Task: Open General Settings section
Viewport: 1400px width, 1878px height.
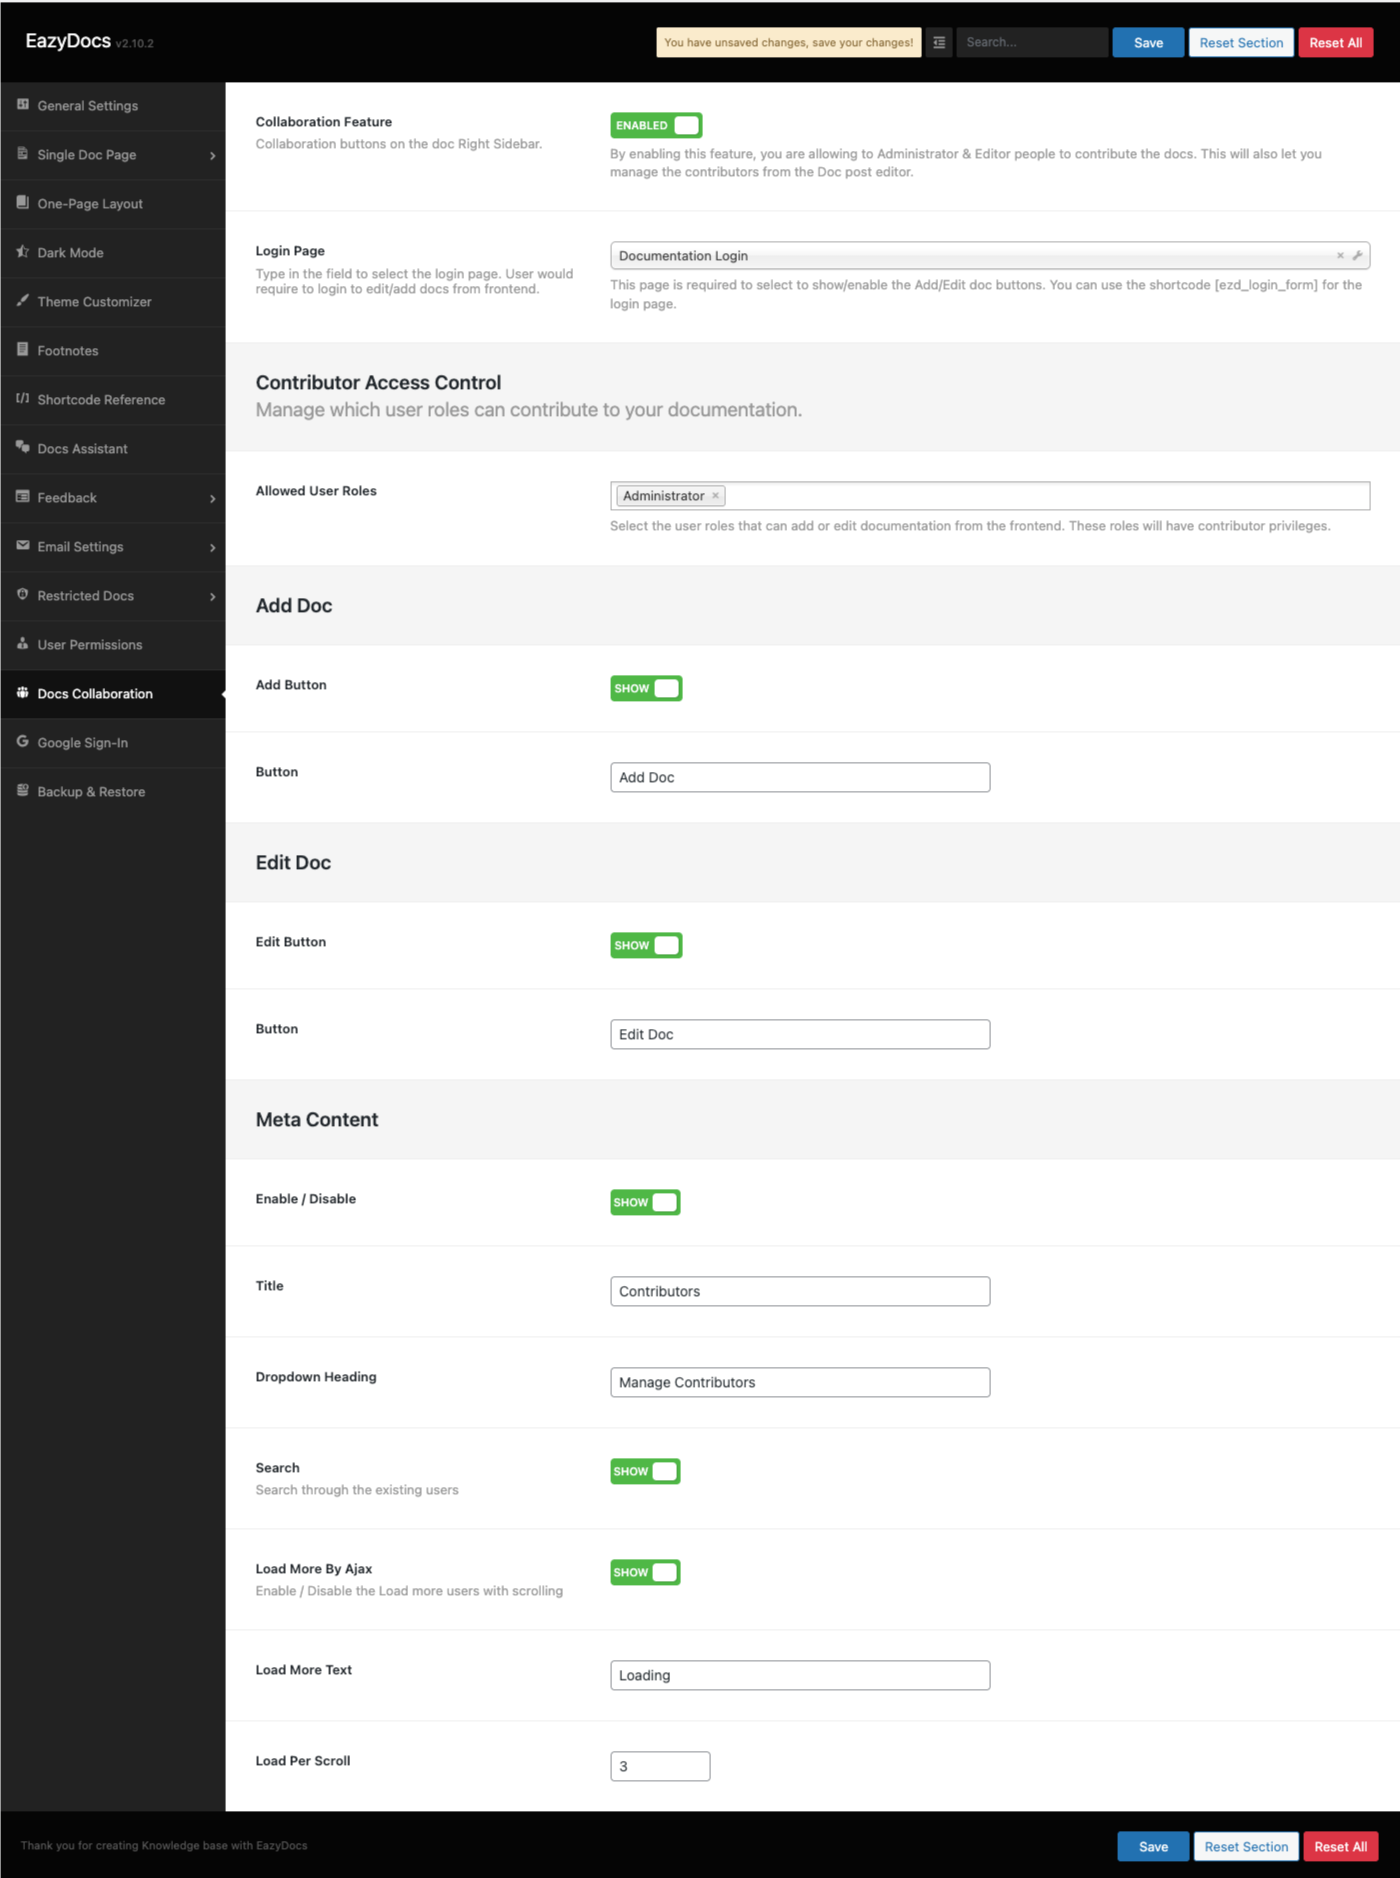Action: click(x=88, y=106)
